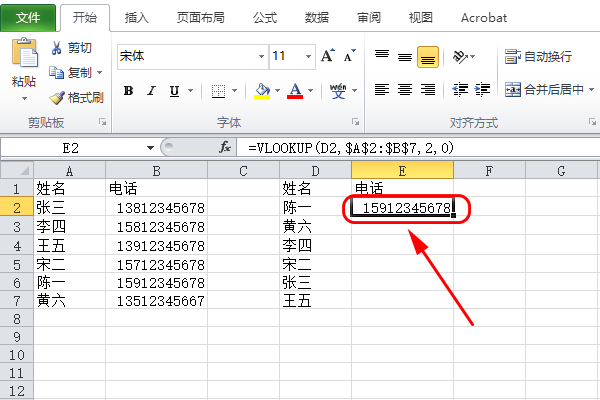Open phonetic guide dropdown arrow
The image size is (600, 400).
click(x=354, y=91)
